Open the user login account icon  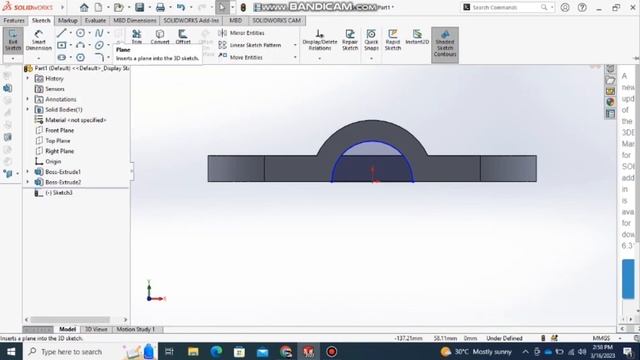click(x=565, y=7)
